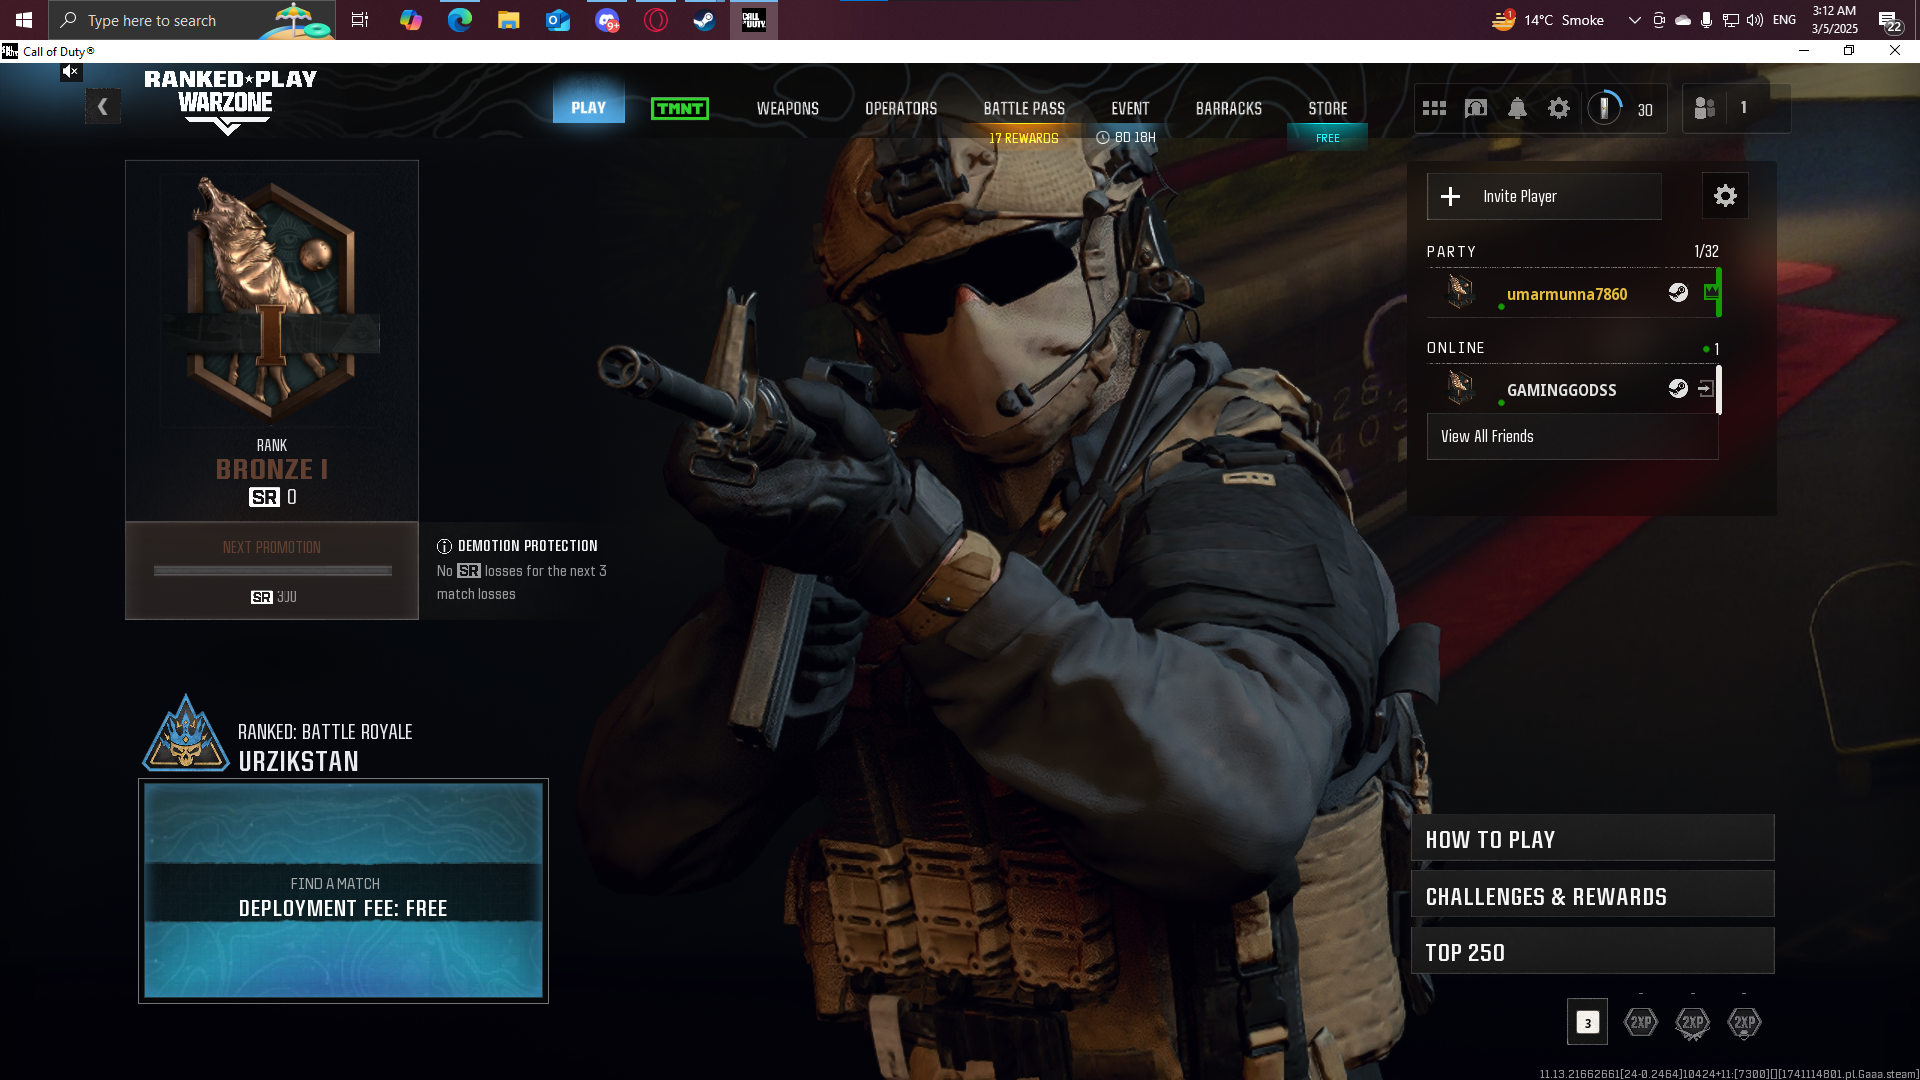Open party settings gear icon
The width and height of the screenshot is (1920, 1080).
pos(1725,196)
